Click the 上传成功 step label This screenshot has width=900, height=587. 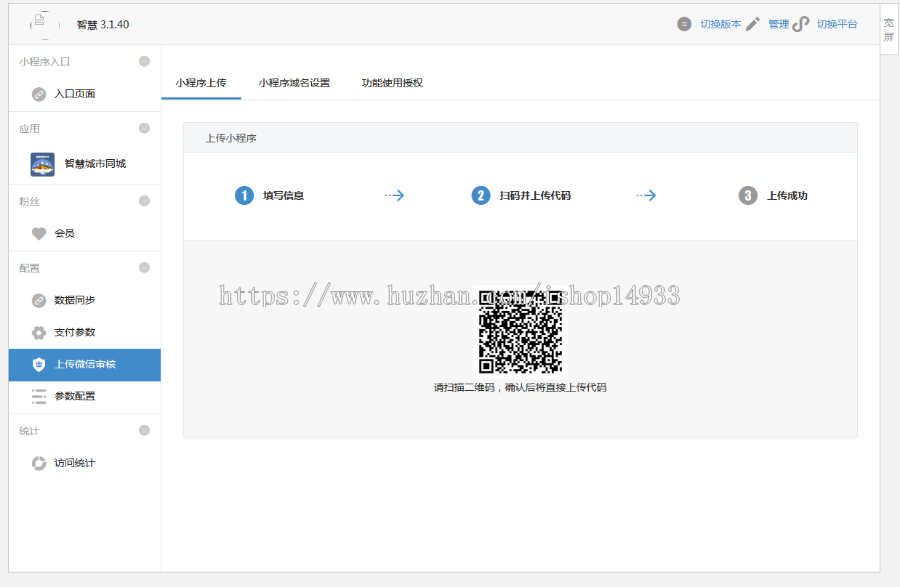[x=787, y=196]
